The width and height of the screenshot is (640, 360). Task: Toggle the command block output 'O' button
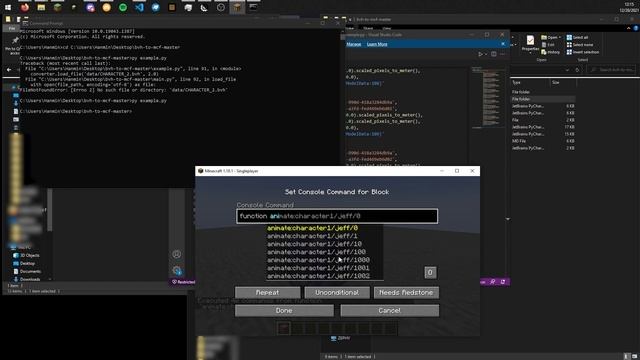(x=430, y=273)
